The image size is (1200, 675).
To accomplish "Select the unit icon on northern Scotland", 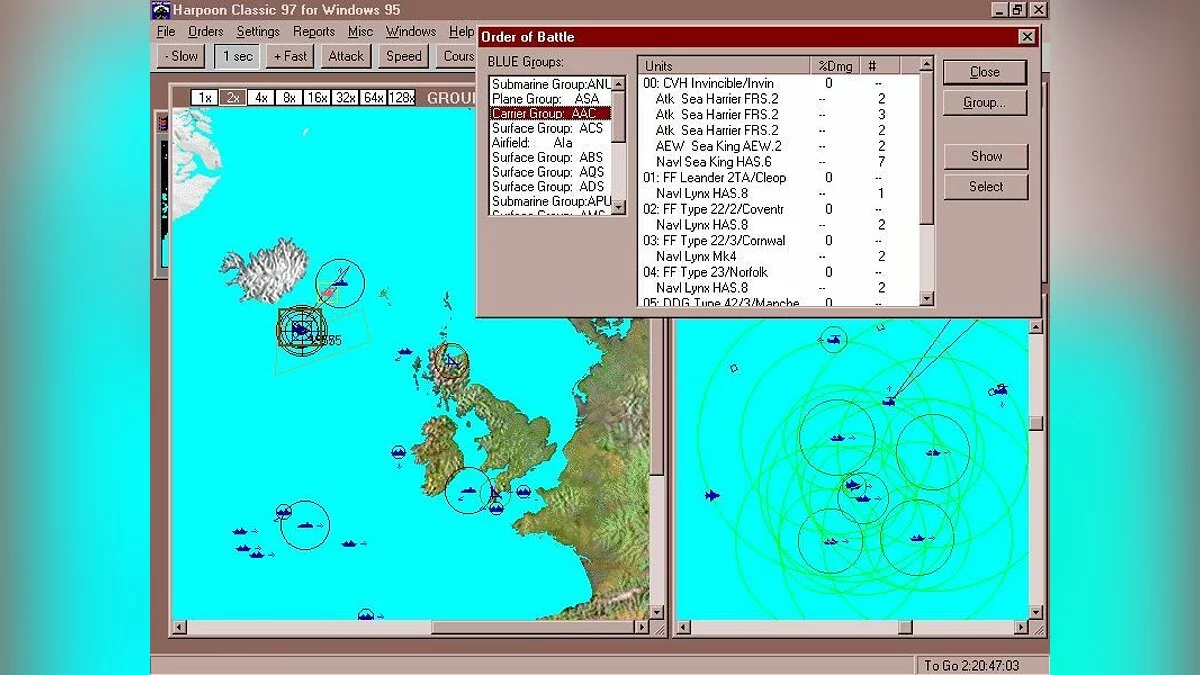I will point(451,360).
